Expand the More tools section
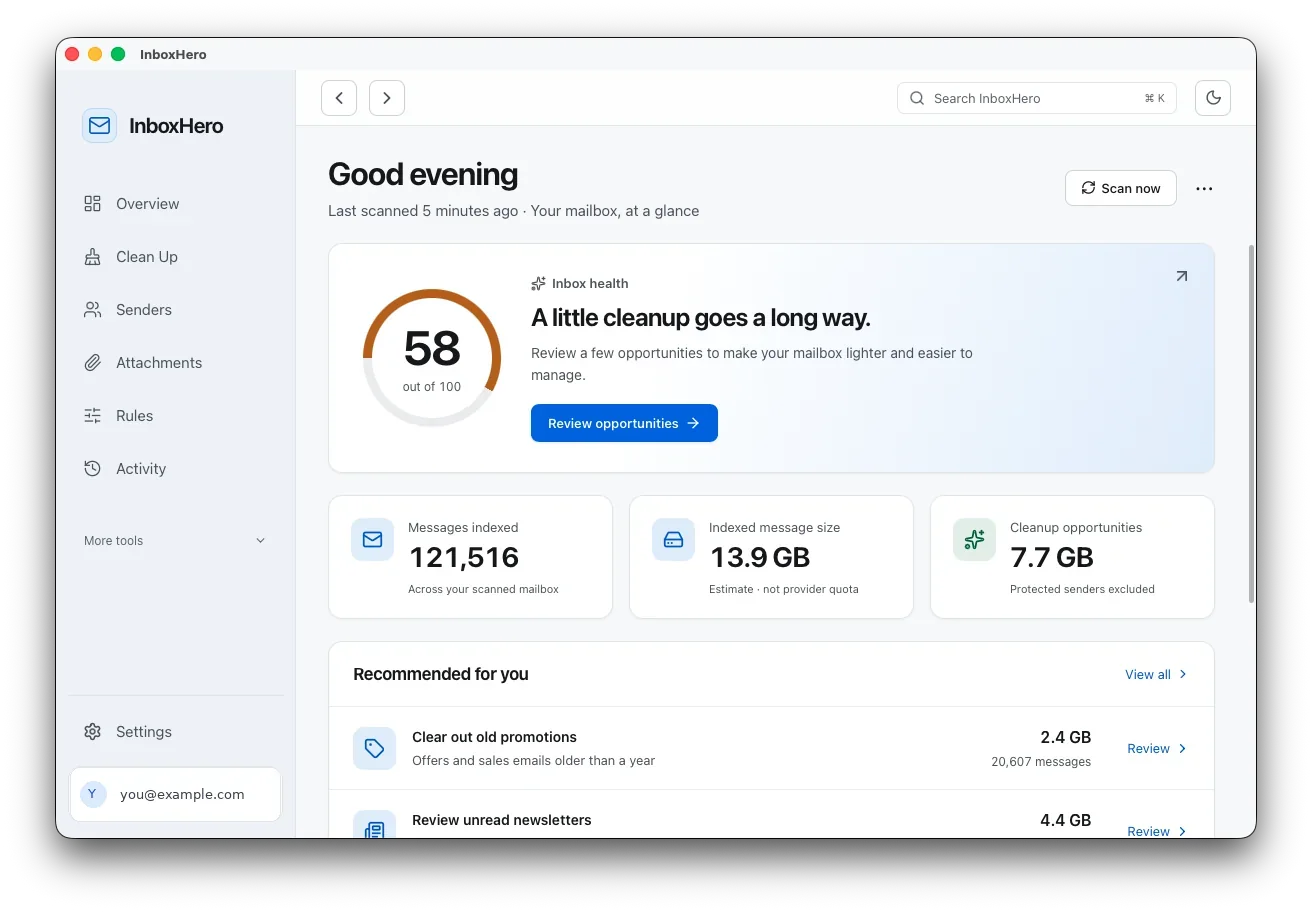Image resolution: width=1312 pixels, height=912 pixels. tap(176, 541)
